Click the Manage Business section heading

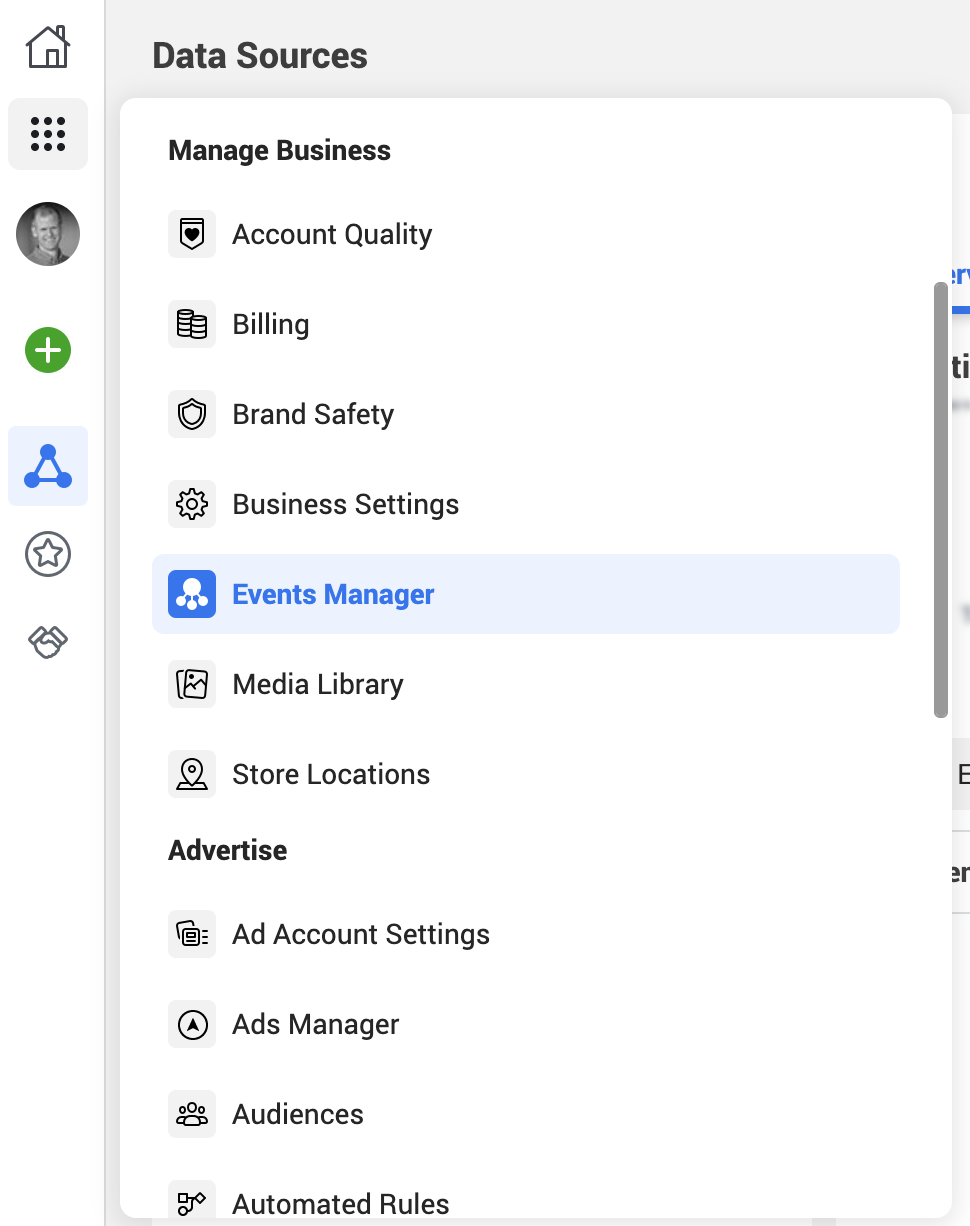(279, 151)
